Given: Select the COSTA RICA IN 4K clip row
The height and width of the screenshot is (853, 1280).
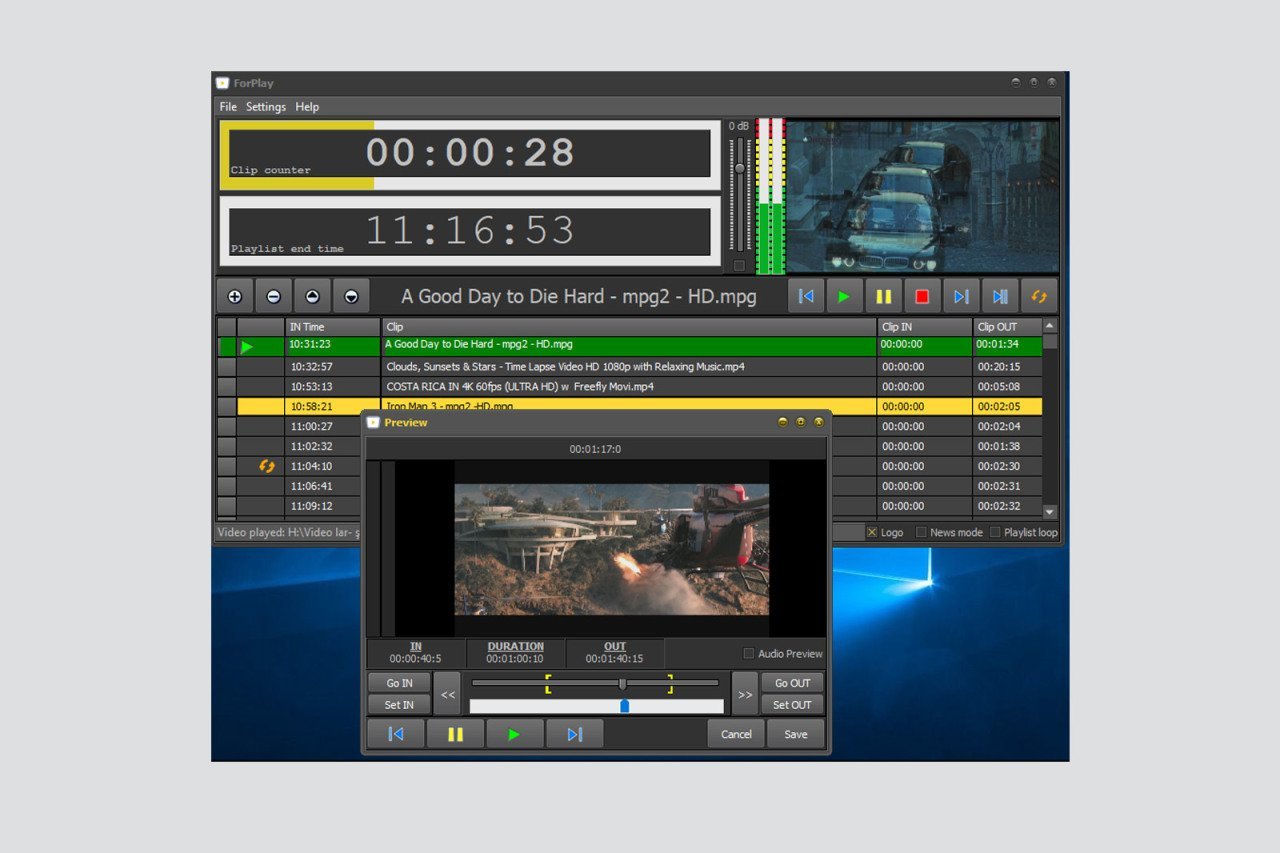Looking at the screenshot, I should (x=630, y=387).
